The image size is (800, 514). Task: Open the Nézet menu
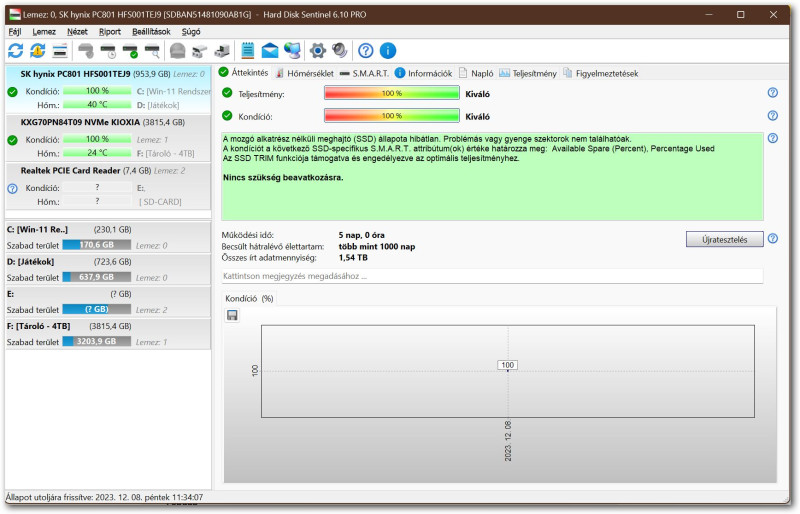[x=77, y=32]
